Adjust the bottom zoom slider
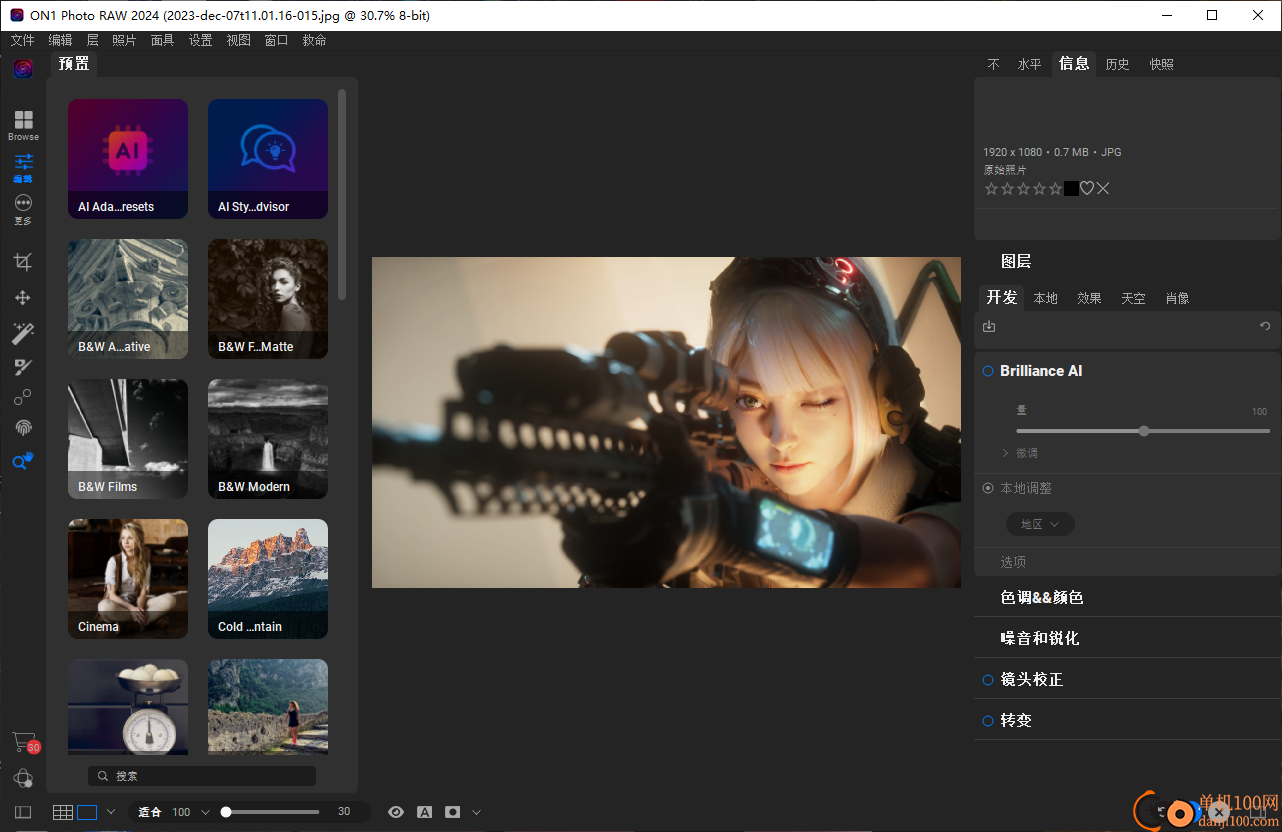This screenshot has width=1282, height=832. 271,812
